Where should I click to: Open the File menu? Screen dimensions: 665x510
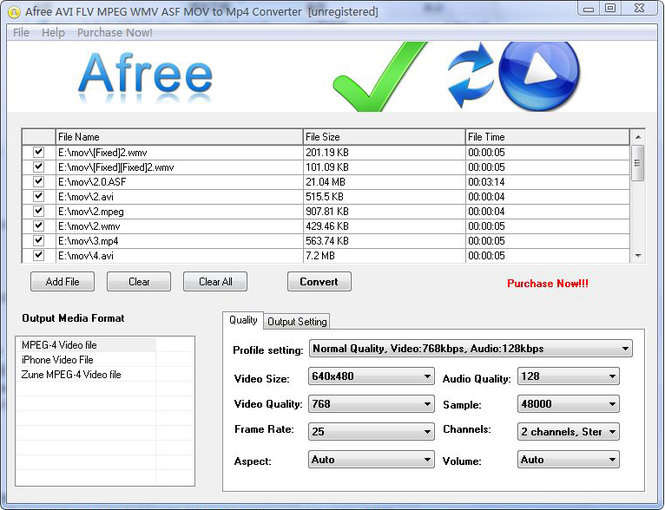21,33
